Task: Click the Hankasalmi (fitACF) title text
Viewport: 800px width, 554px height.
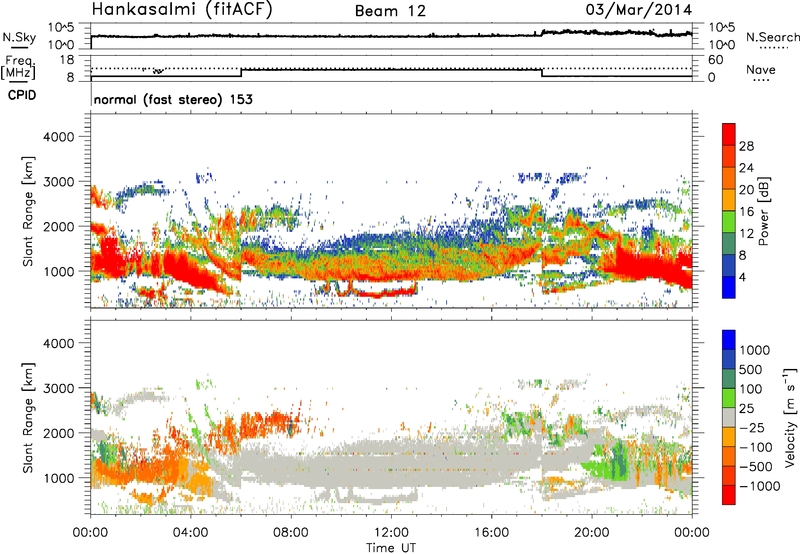Action: tap(182, 10)
